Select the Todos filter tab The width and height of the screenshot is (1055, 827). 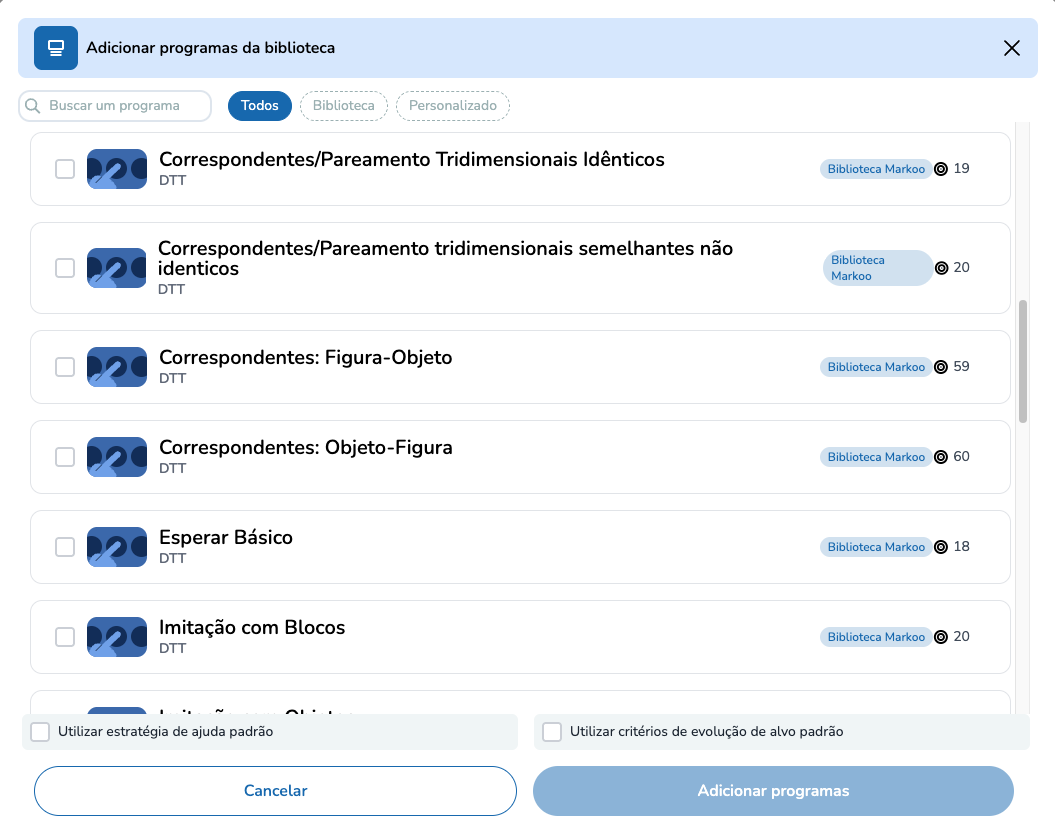point(260,106)
